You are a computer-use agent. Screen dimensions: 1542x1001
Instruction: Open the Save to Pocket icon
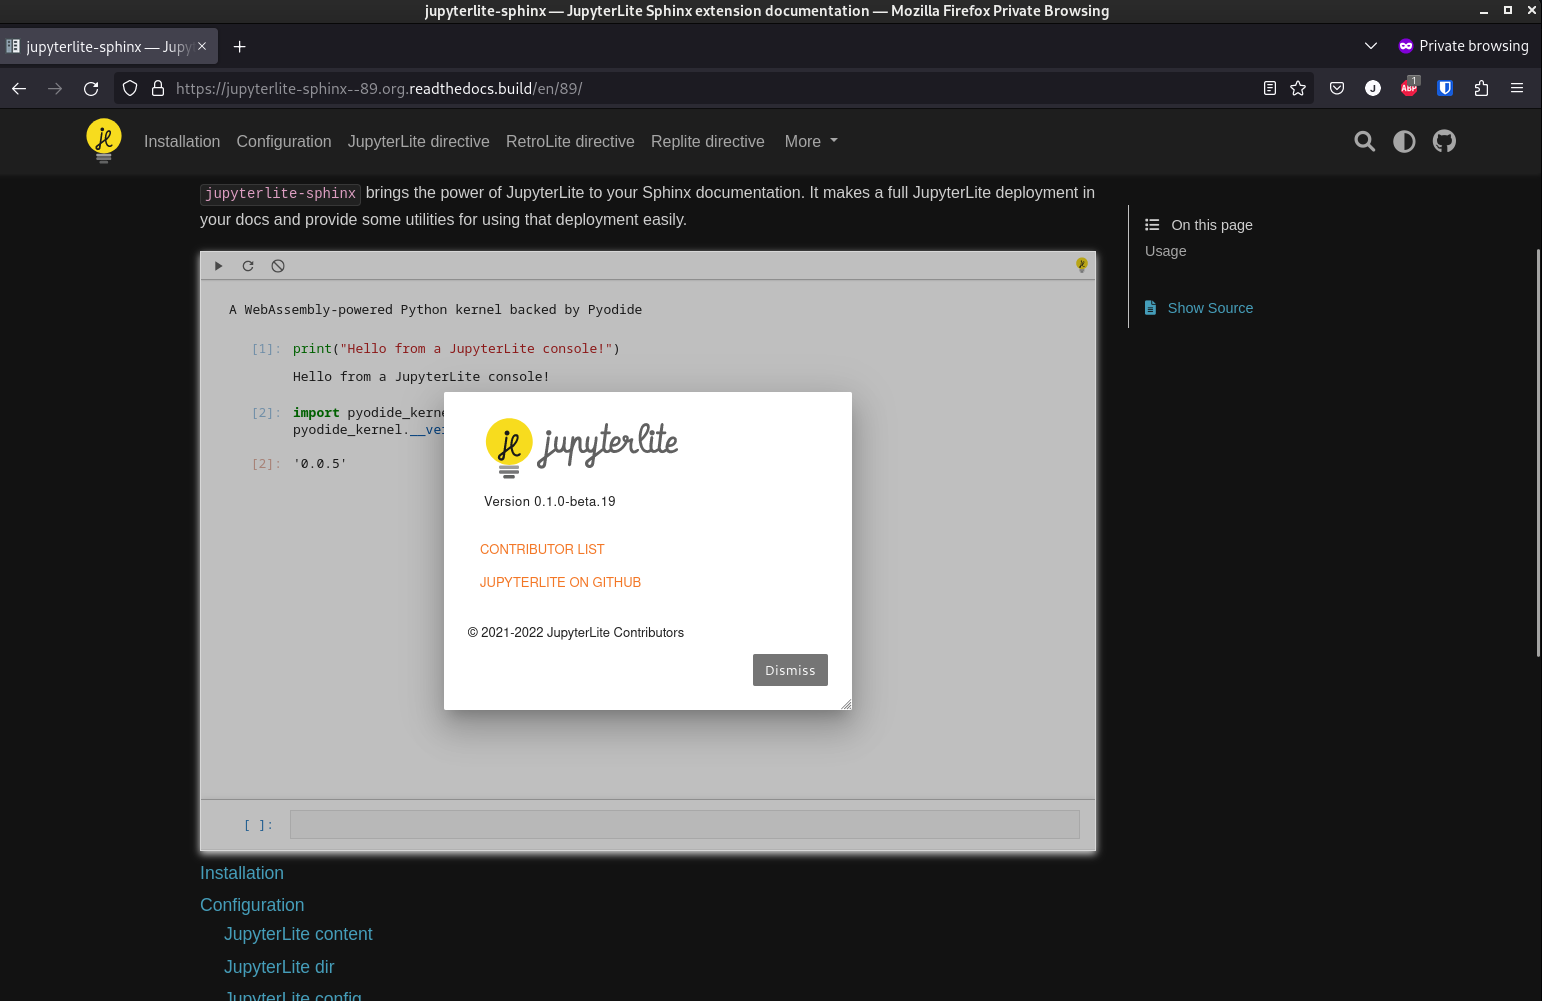coord(1337,88)
